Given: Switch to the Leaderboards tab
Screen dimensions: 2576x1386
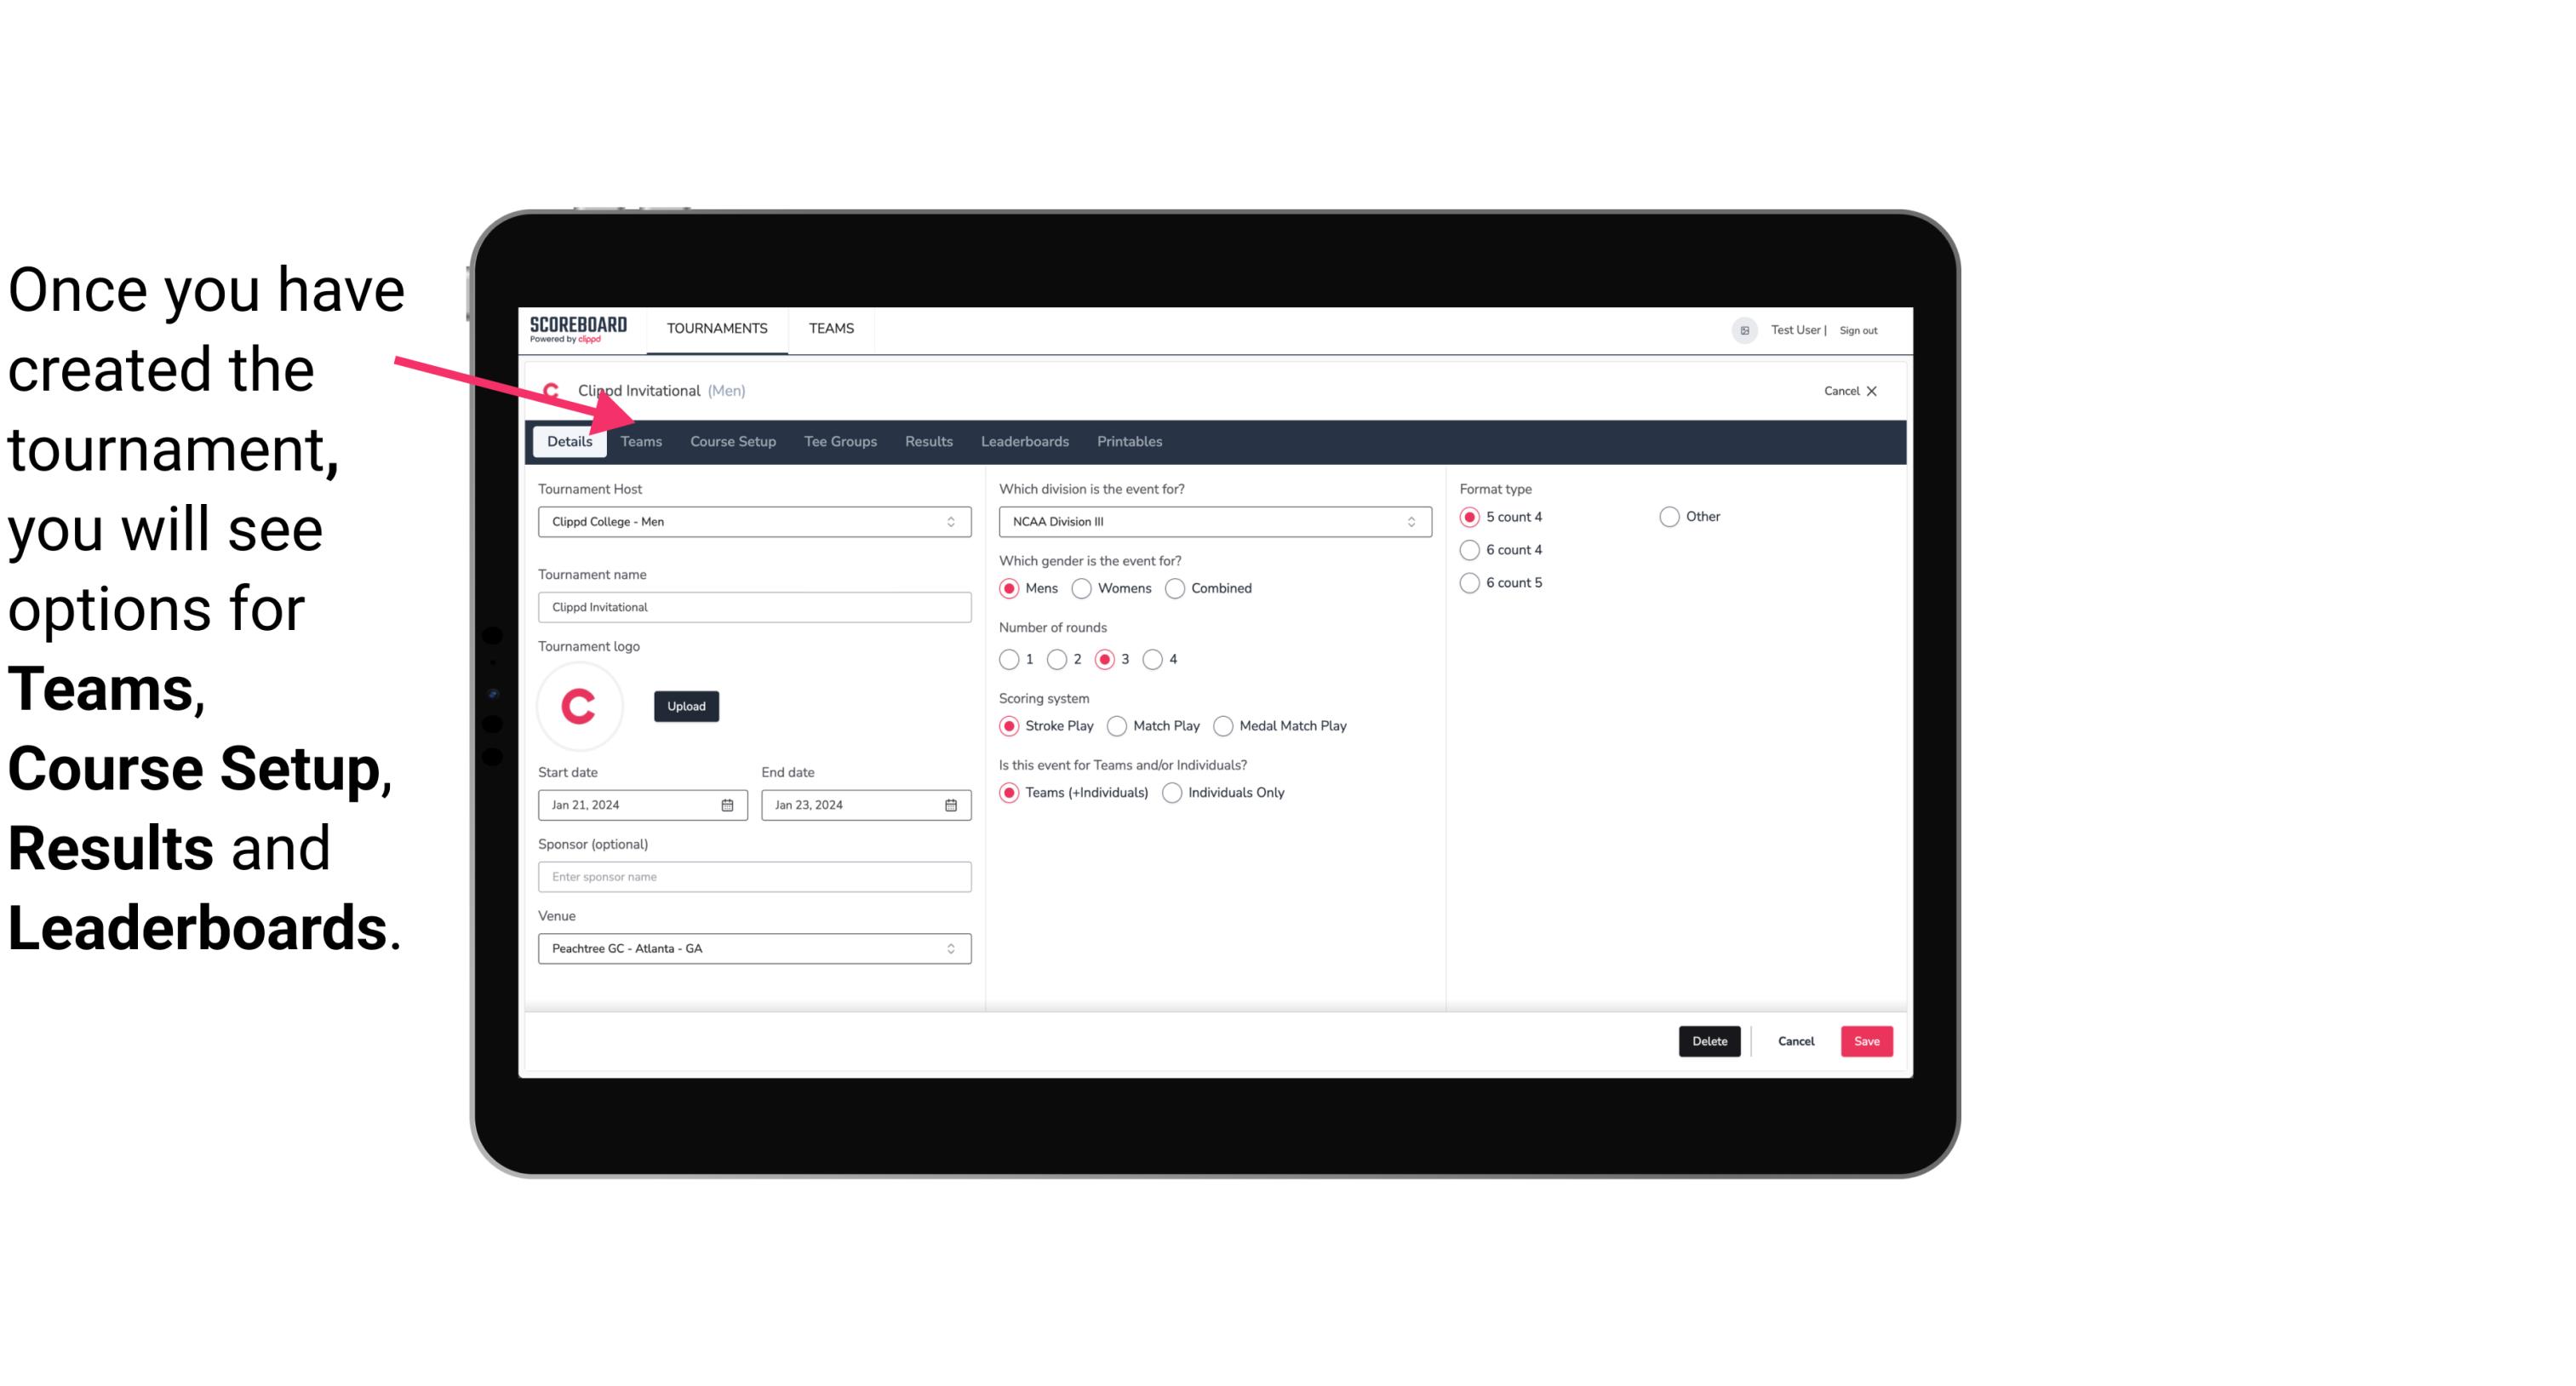Looking at the screenshot, I should pos(1023,440).
